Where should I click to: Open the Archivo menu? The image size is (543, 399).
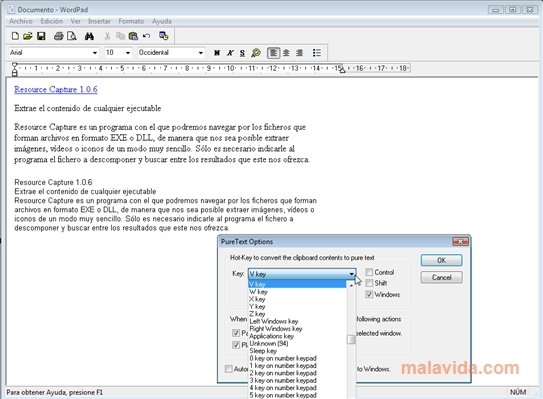click(21, 21)
